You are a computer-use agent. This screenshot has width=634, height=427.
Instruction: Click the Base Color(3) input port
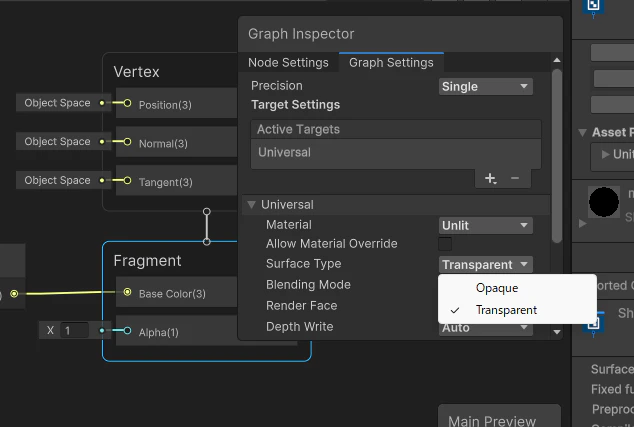pyautogui.click(x=127, y=293)
